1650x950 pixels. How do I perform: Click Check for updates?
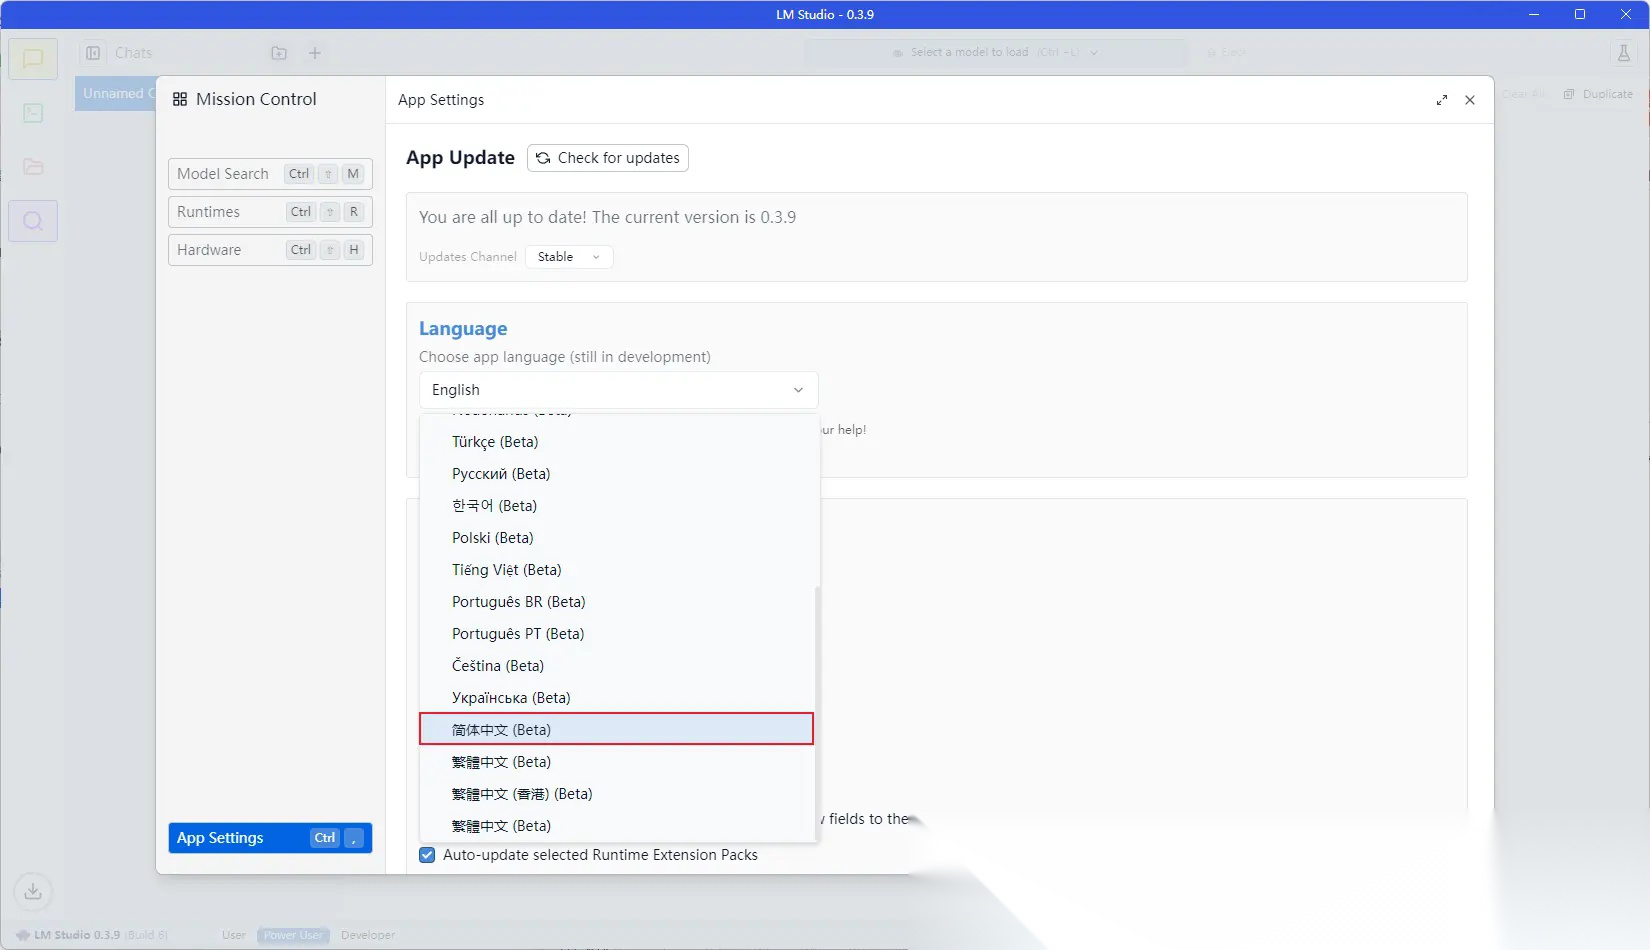click(608, 158)
